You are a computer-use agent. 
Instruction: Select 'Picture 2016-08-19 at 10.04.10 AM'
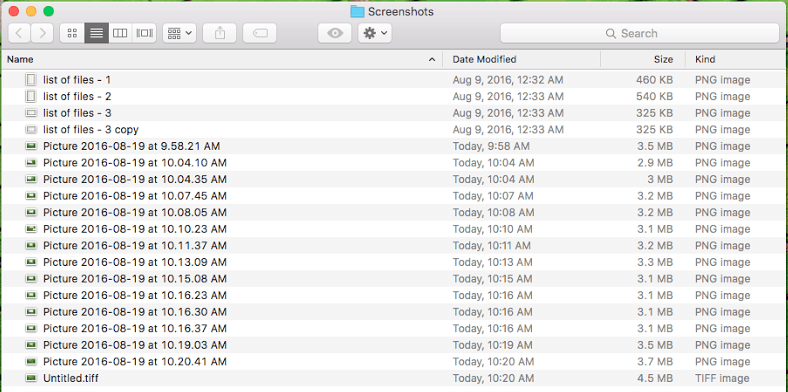[135, 163]
